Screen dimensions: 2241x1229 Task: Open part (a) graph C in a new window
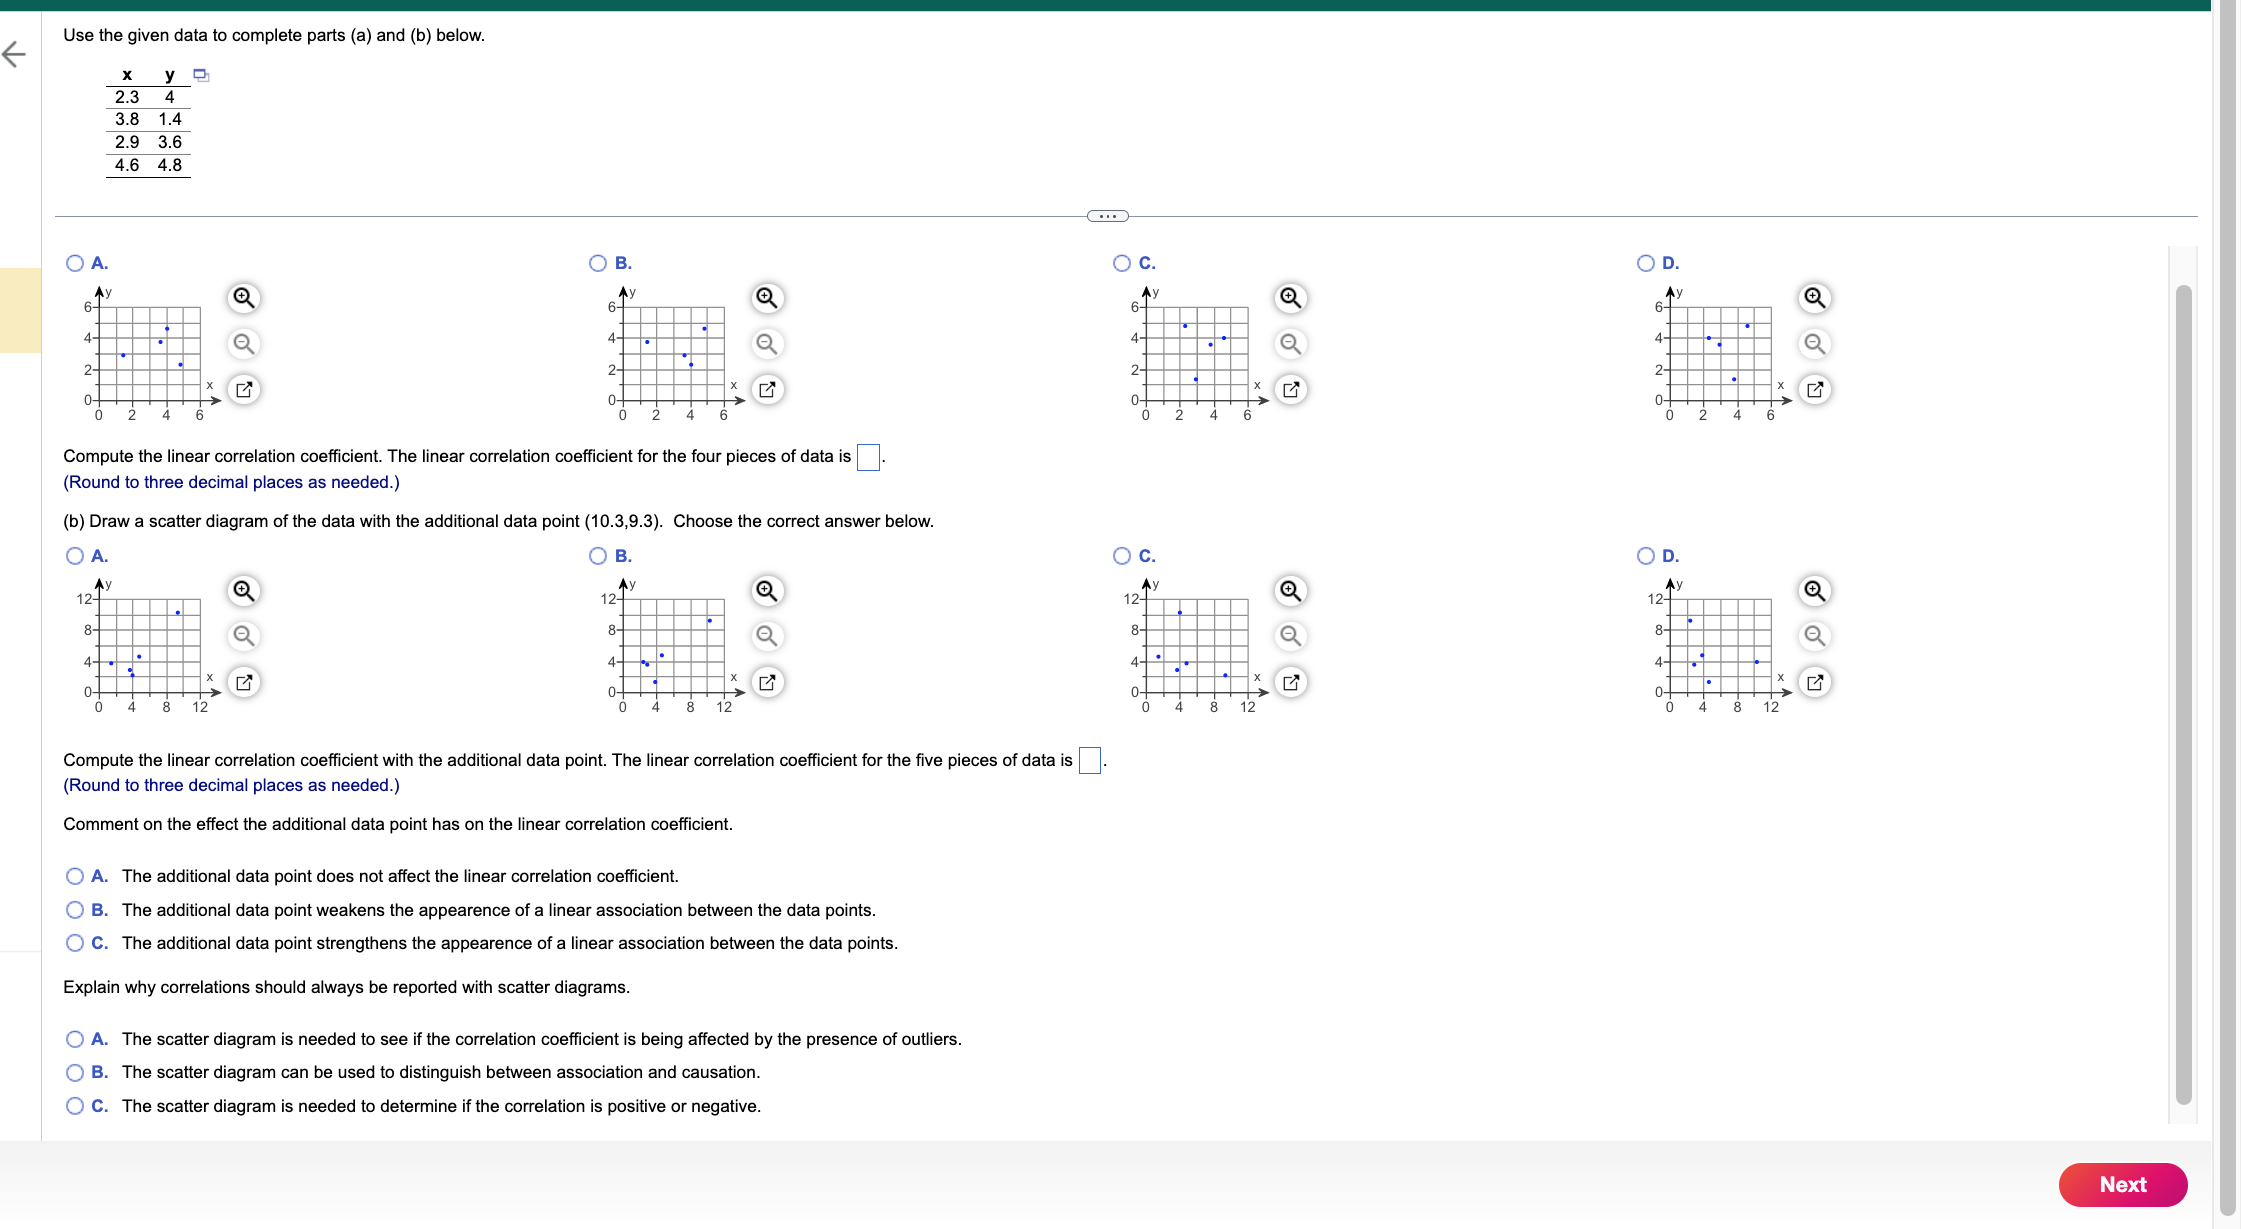(1291, 389)
